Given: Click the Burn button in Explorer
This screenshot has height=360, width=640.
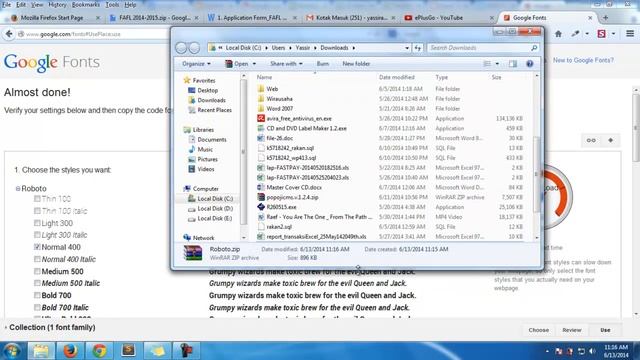Looking at the screenshot, I should pyautogui.click(x=322, y=64).
